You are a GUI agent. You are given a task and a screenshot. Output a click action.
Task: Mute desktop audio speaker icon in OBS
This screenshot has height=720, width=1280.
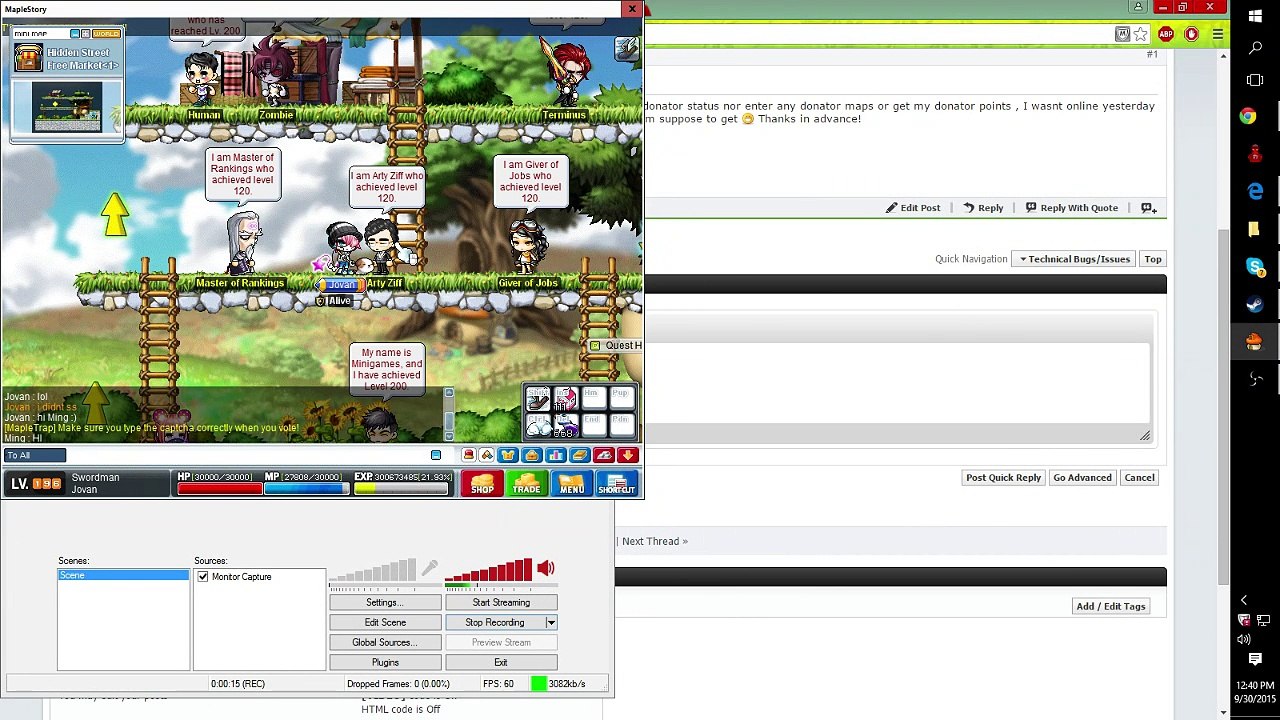click(545, 569)
